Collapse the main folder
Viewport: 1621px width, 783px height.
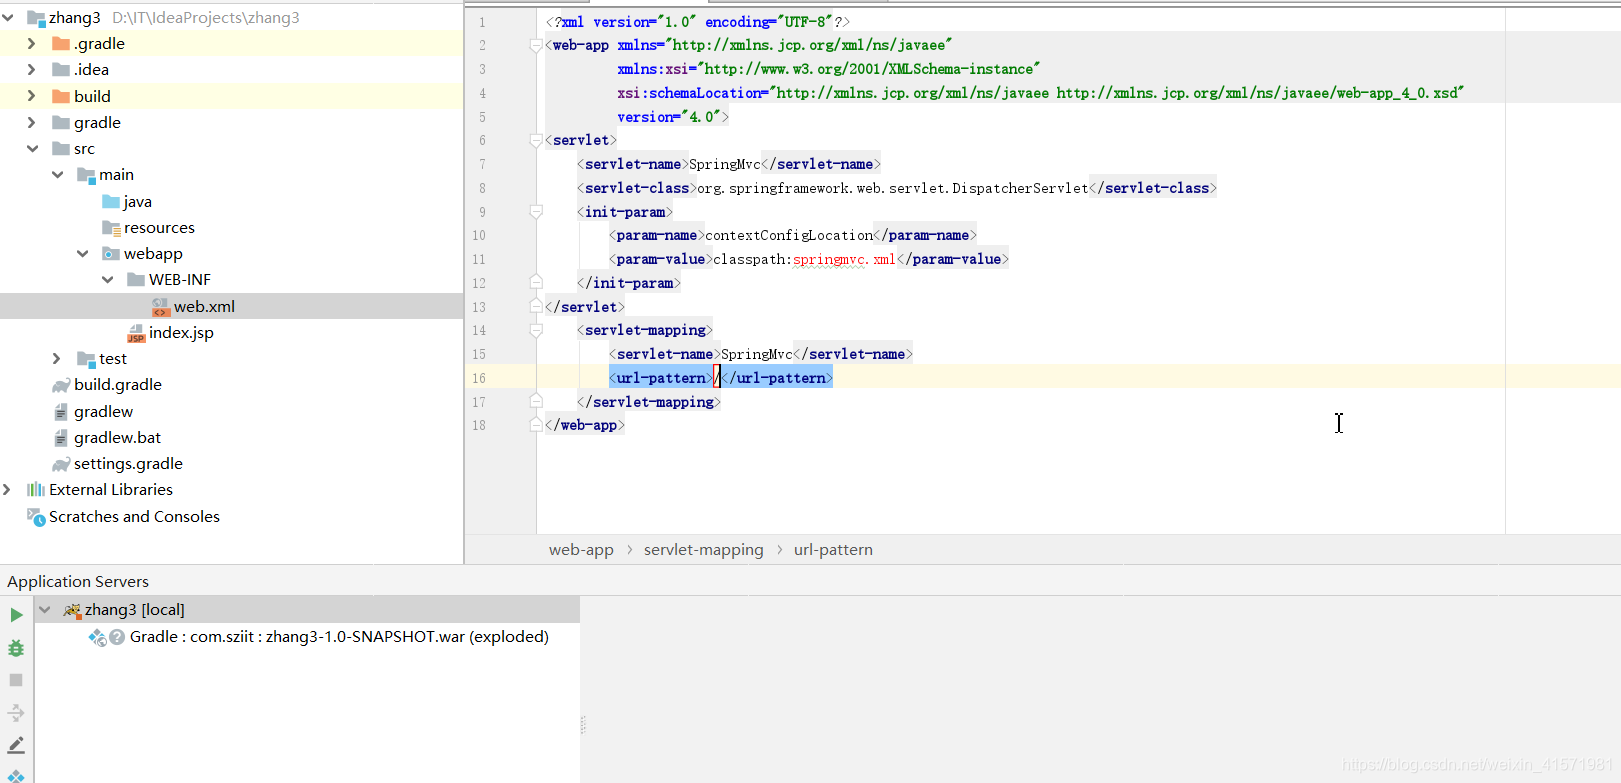pos(58,175)
